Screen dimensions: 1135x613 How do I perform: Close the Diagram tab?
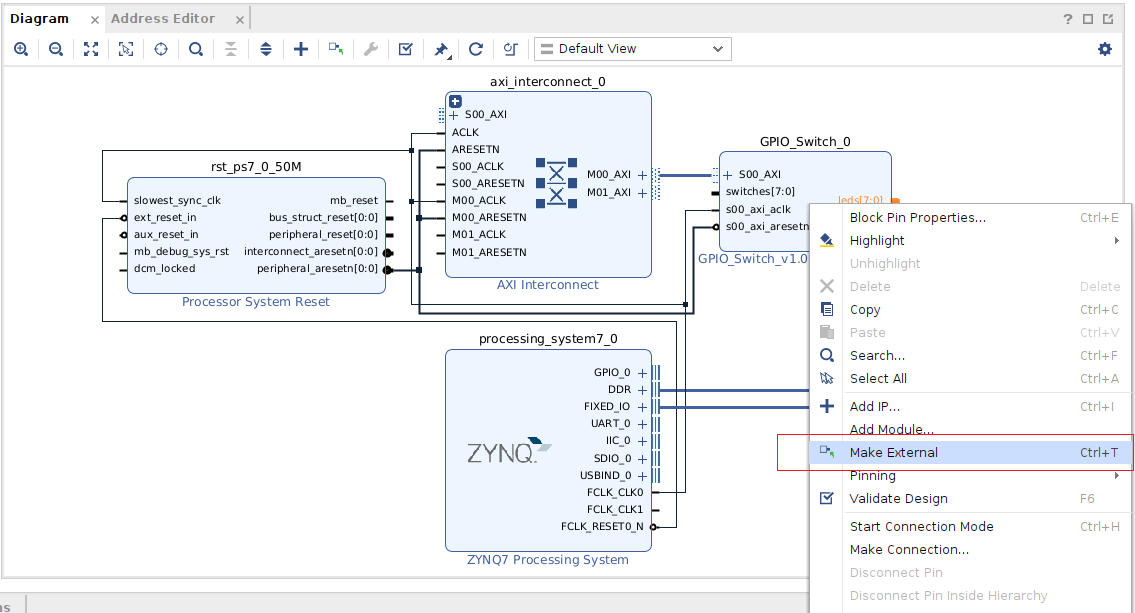click(x=94, y=20)
